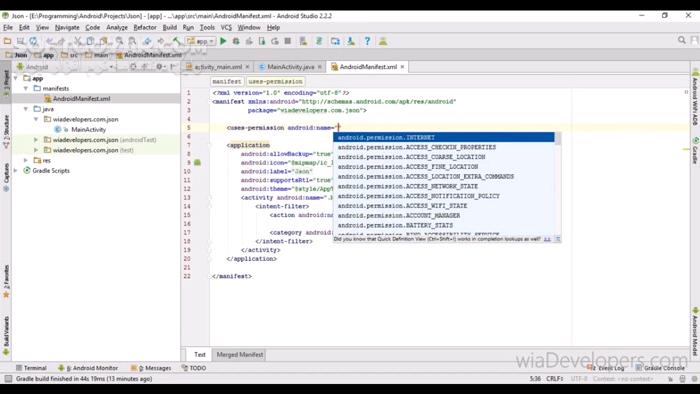Click the Find magnifier icon

[x=119, y=41]
